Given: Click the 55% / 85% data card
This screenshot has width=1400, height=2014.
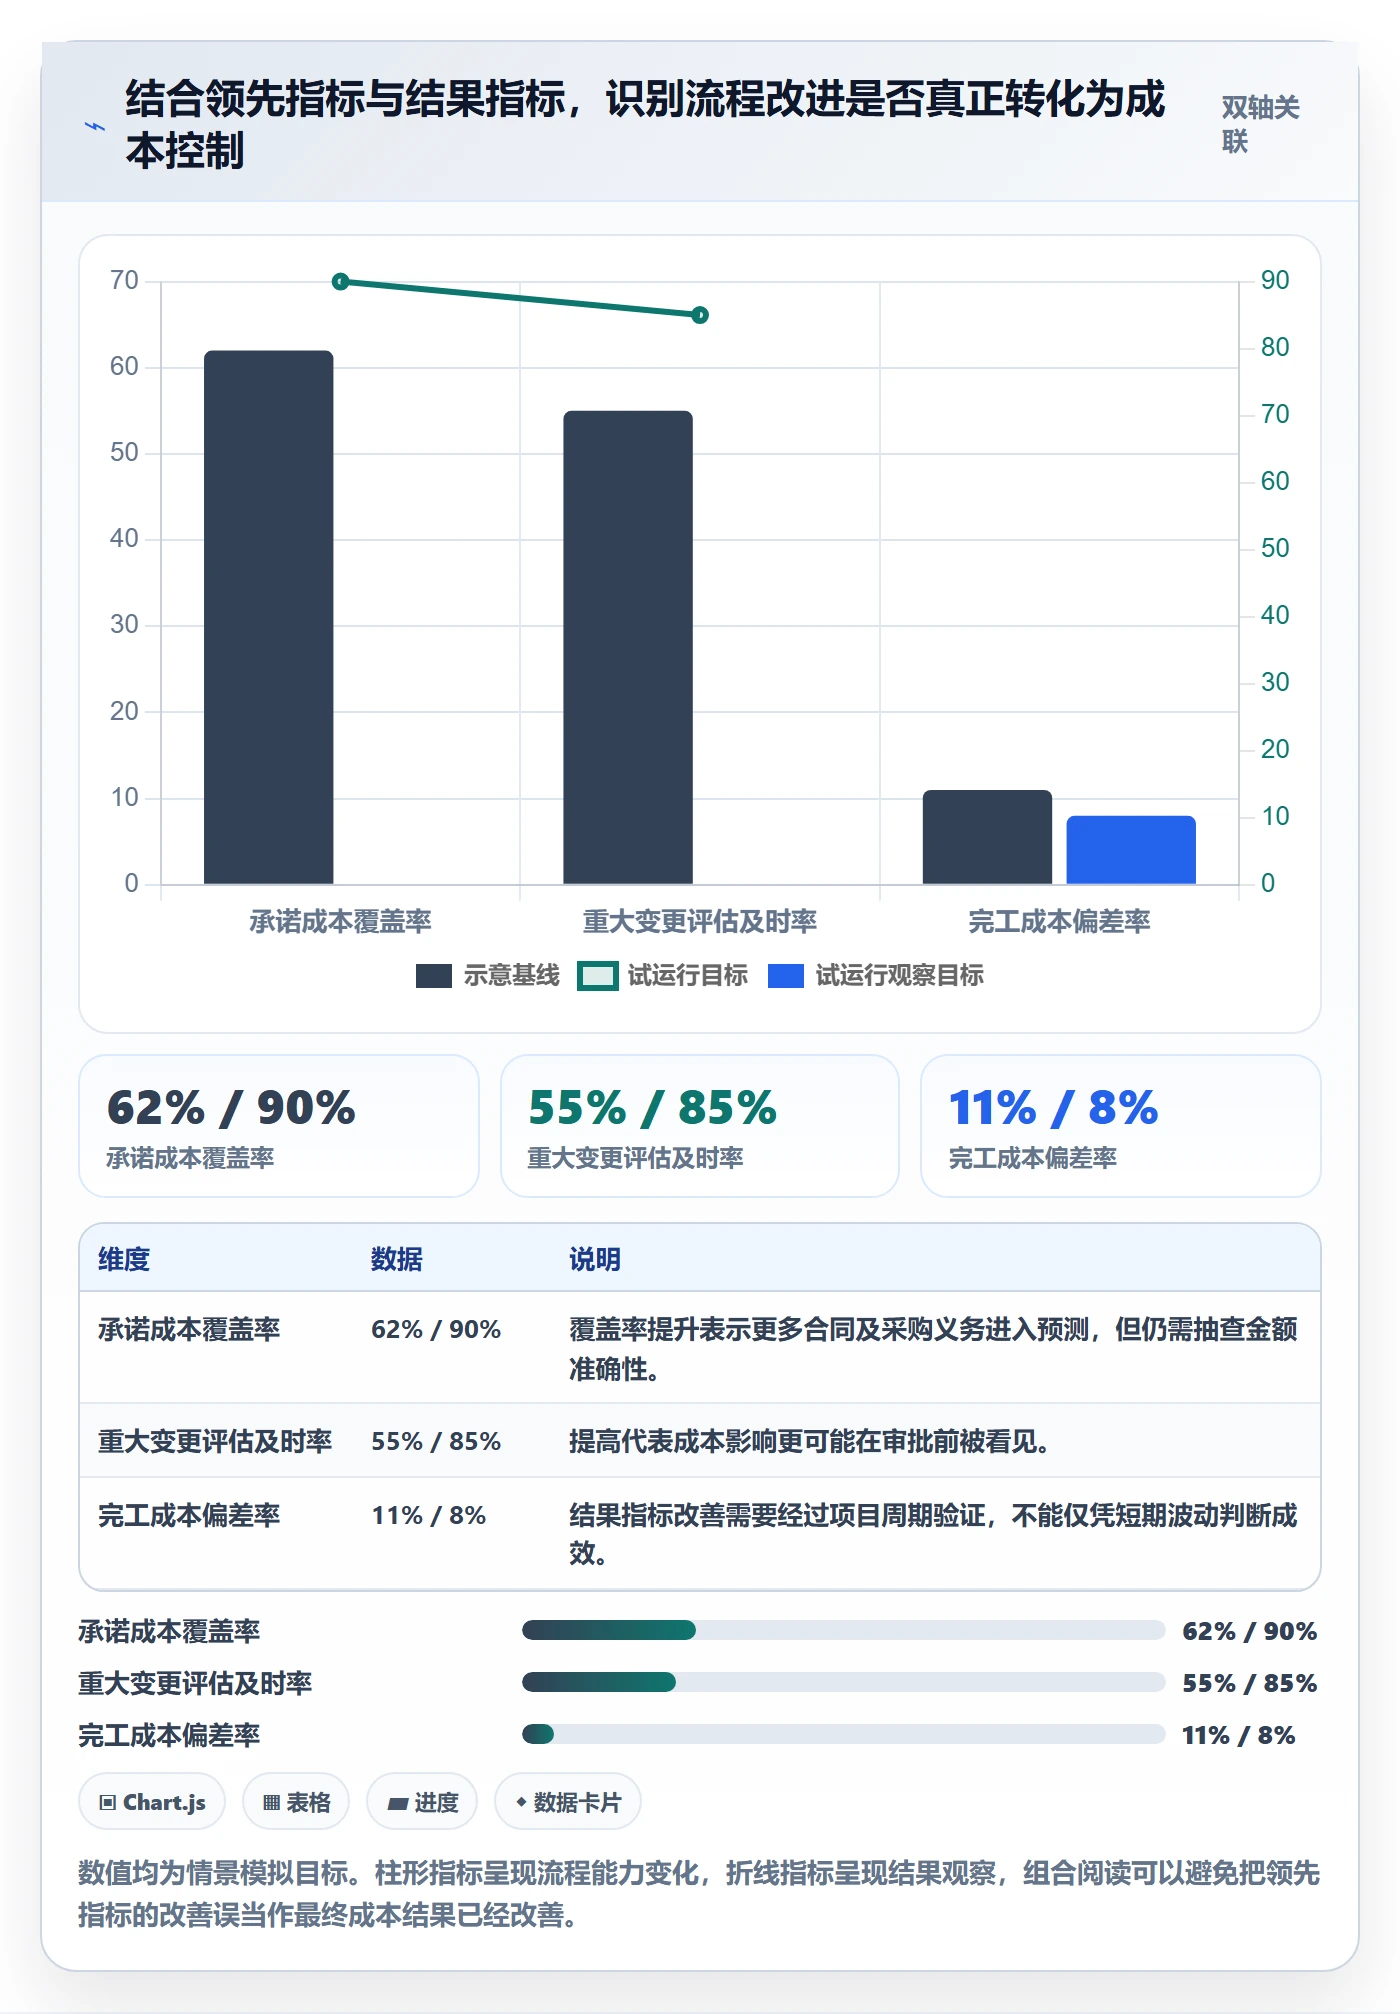Looking at the screenshot, I should pos(700,1126).
